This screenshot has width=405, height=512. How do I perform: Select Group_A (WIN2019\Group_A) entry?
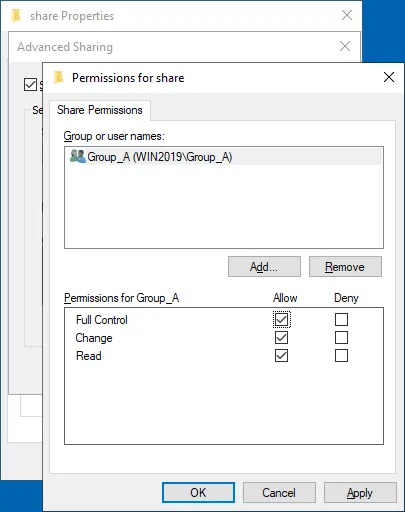pos(223,157)
